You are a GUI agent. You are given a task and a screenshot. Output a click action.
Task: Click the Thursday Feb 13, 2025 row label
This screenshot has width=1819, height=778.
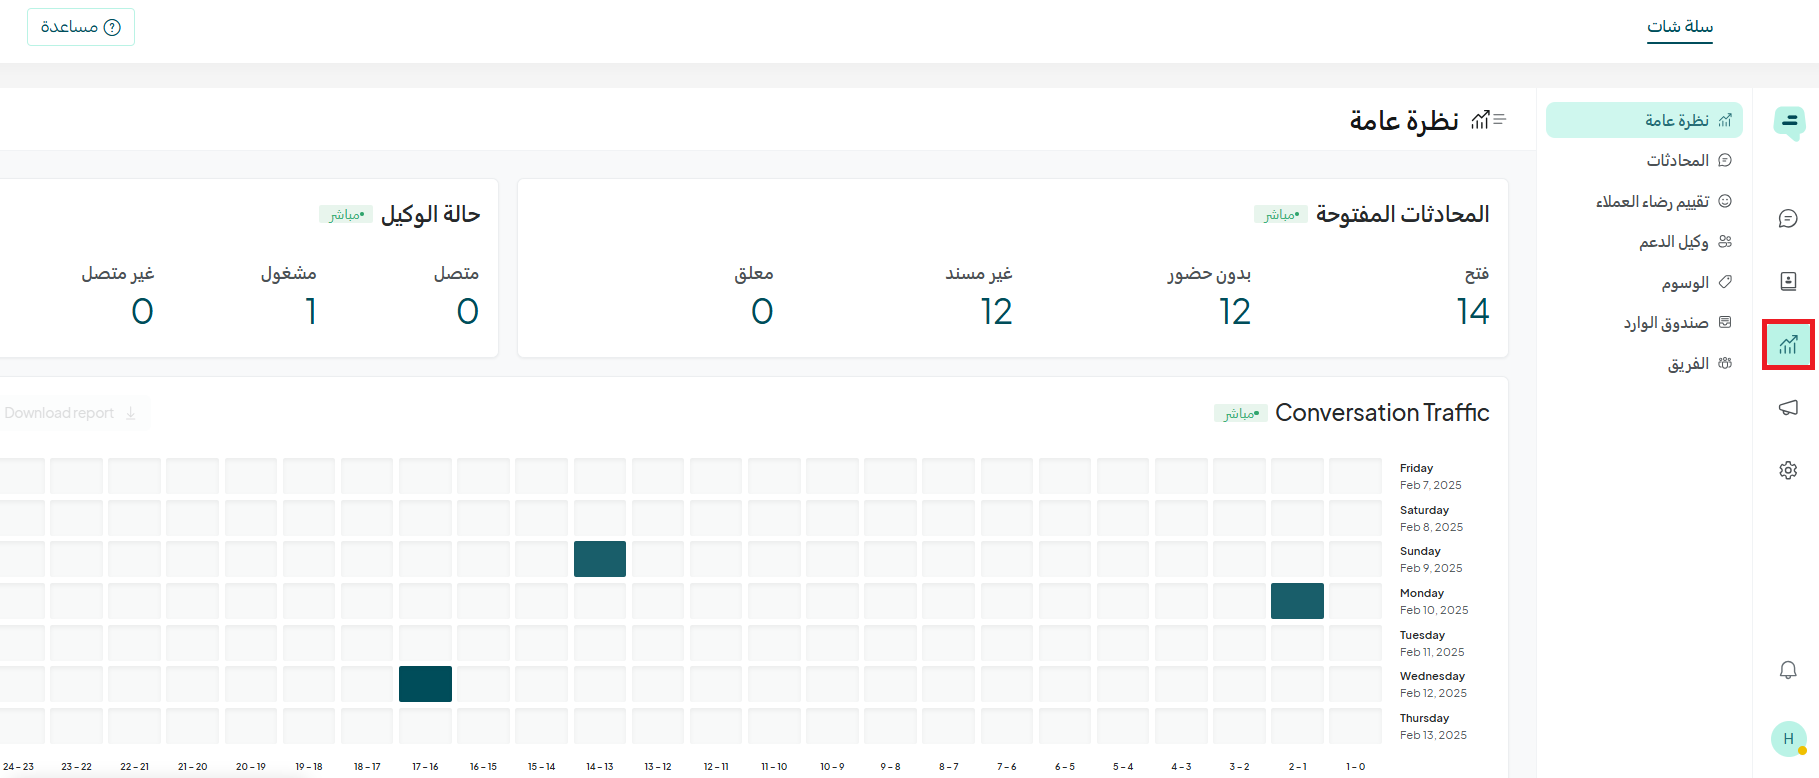coord(1434,726)
